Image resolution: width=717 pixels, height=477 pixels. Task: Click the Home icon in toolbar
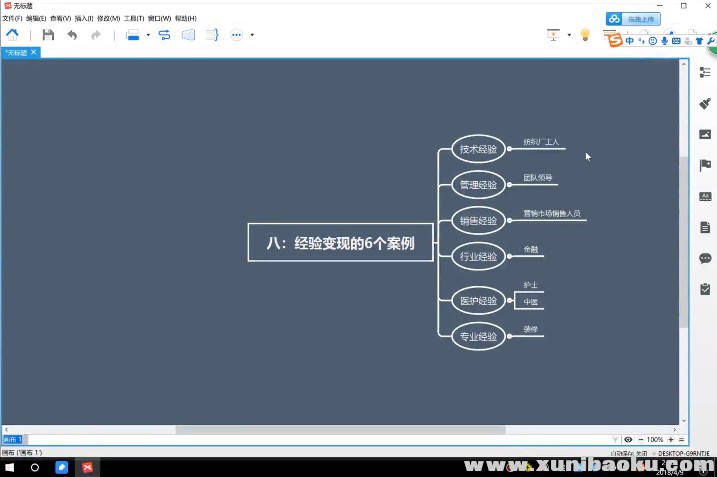pos(12,34)
